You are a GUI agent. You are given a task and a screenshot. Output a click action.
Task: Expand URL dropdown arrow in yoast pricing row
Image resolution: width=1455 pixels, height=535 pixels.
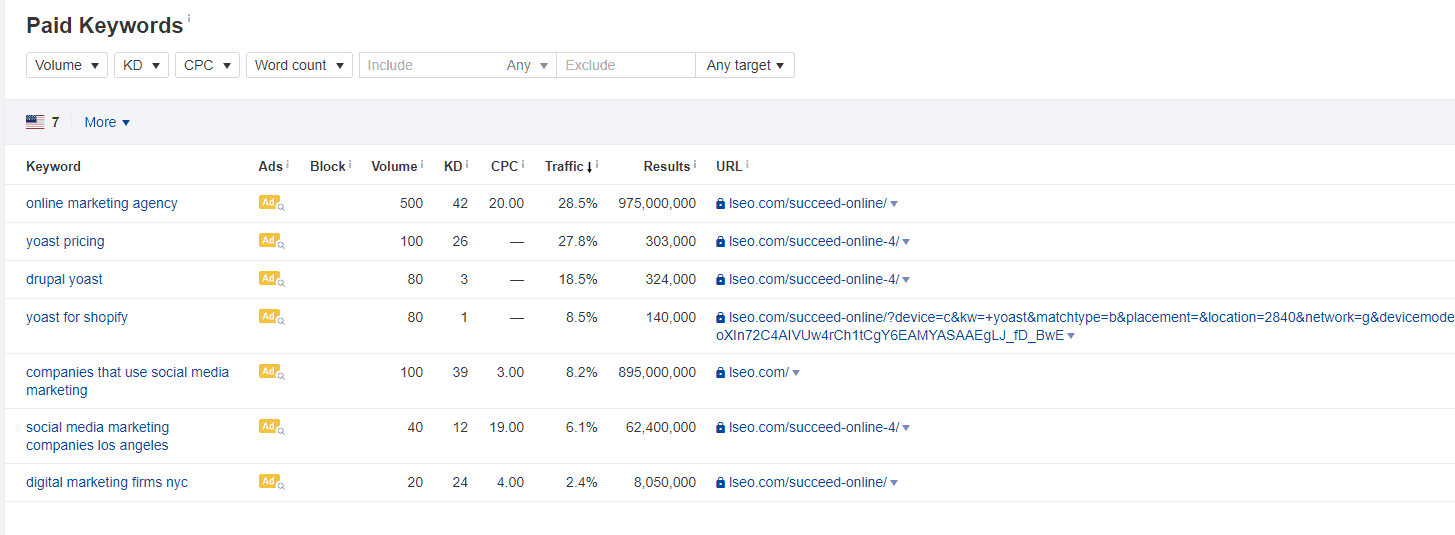(x=906, y=242)
